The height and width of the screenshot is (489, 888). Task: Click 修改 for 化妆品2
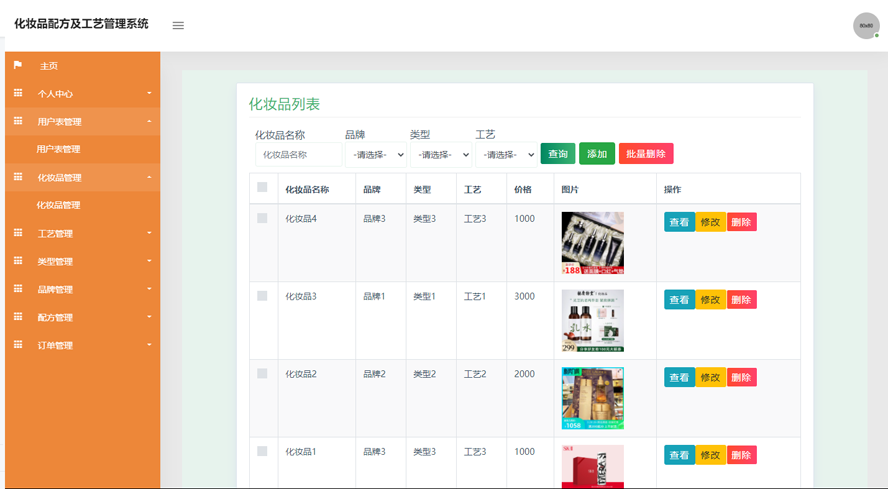click(x=710, y=377)
